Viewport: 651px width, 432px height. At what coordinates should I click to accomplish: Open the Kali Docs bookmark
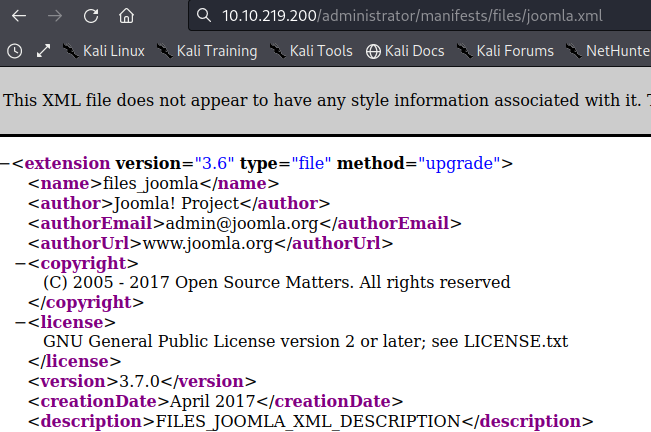[x=405, y=51]
